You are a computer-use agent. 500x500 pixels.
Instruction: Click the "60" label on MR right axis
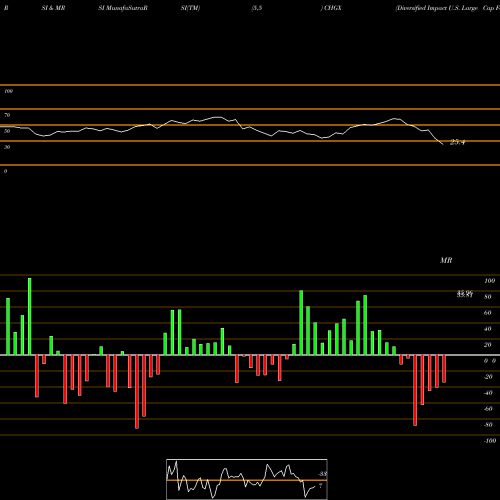(x=488, y=313)
